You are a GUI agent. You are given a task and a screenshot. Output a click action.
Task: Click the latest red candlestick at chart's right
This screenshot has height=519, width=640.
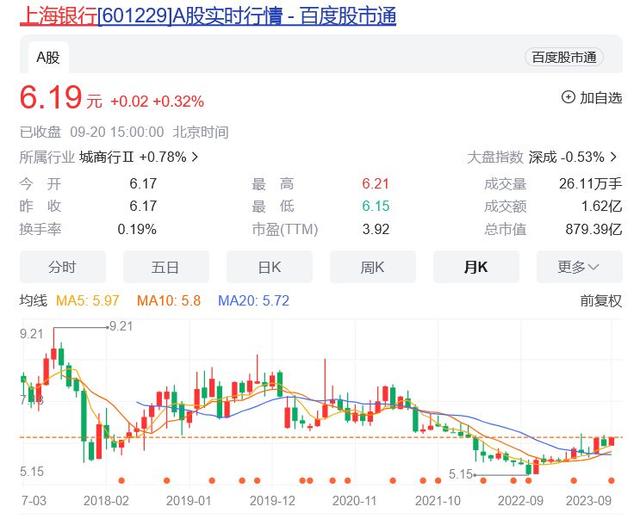pos(611,441)
